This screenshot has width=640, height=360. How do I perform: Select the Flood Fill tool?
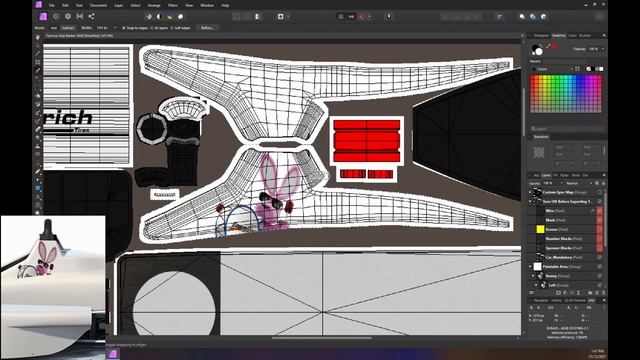click(38, 96)
